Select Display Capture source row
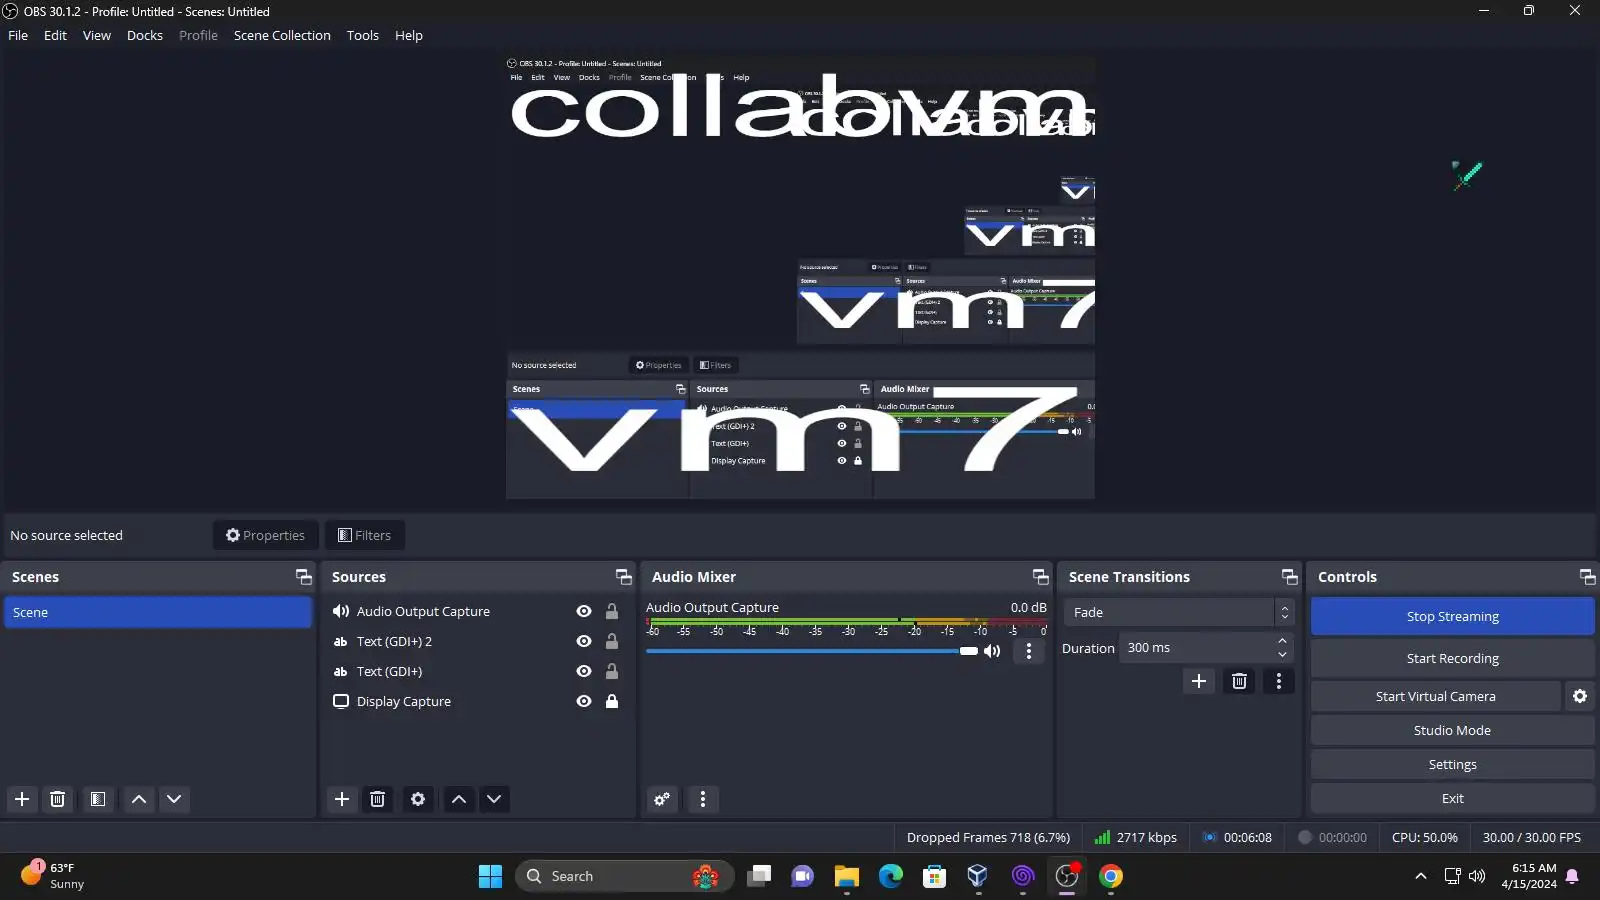1600x900 pixels. point(478,701)
